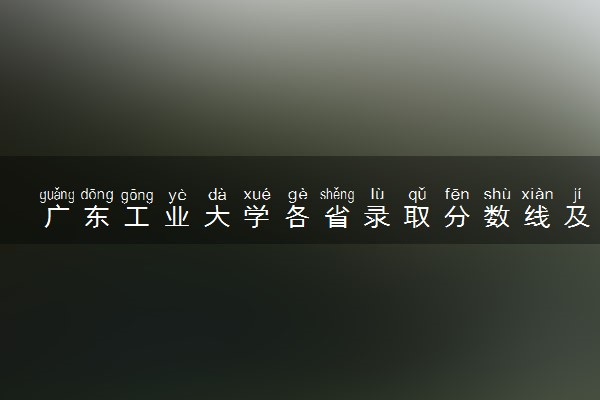Select the character 学 in the title
600x400 pixels.
click(257, 217)
